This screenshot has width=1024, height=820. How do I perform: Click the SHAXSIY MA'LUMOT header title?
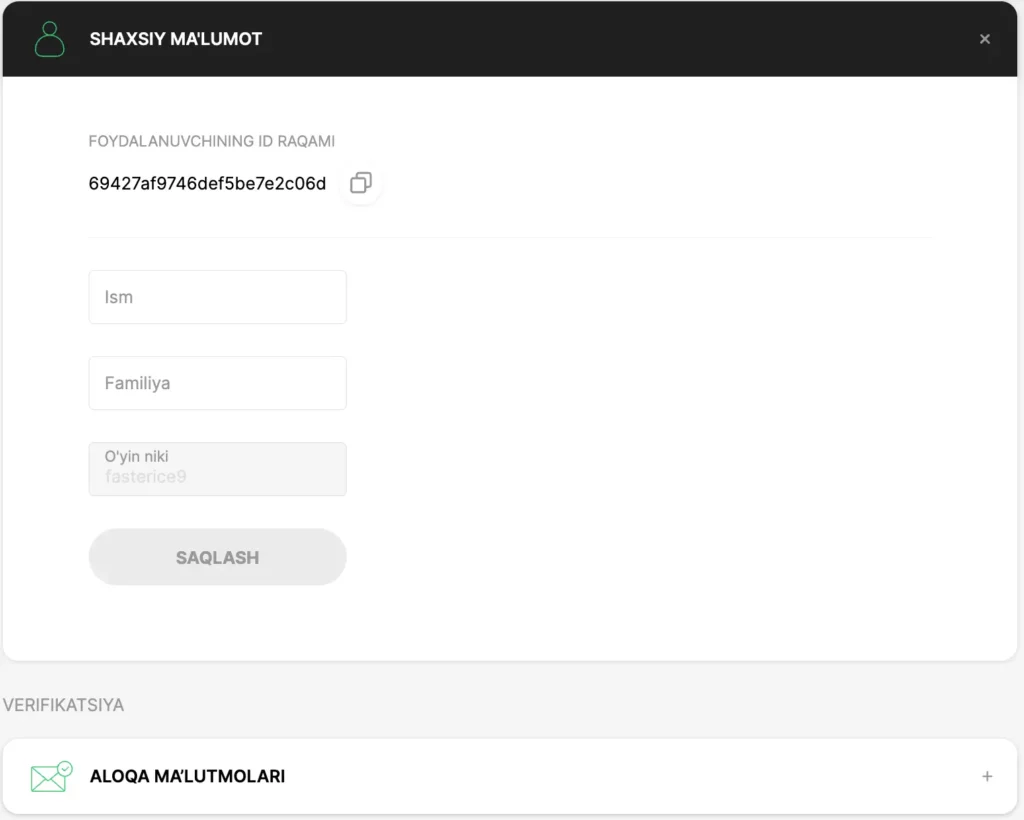[x=176, y=39]
